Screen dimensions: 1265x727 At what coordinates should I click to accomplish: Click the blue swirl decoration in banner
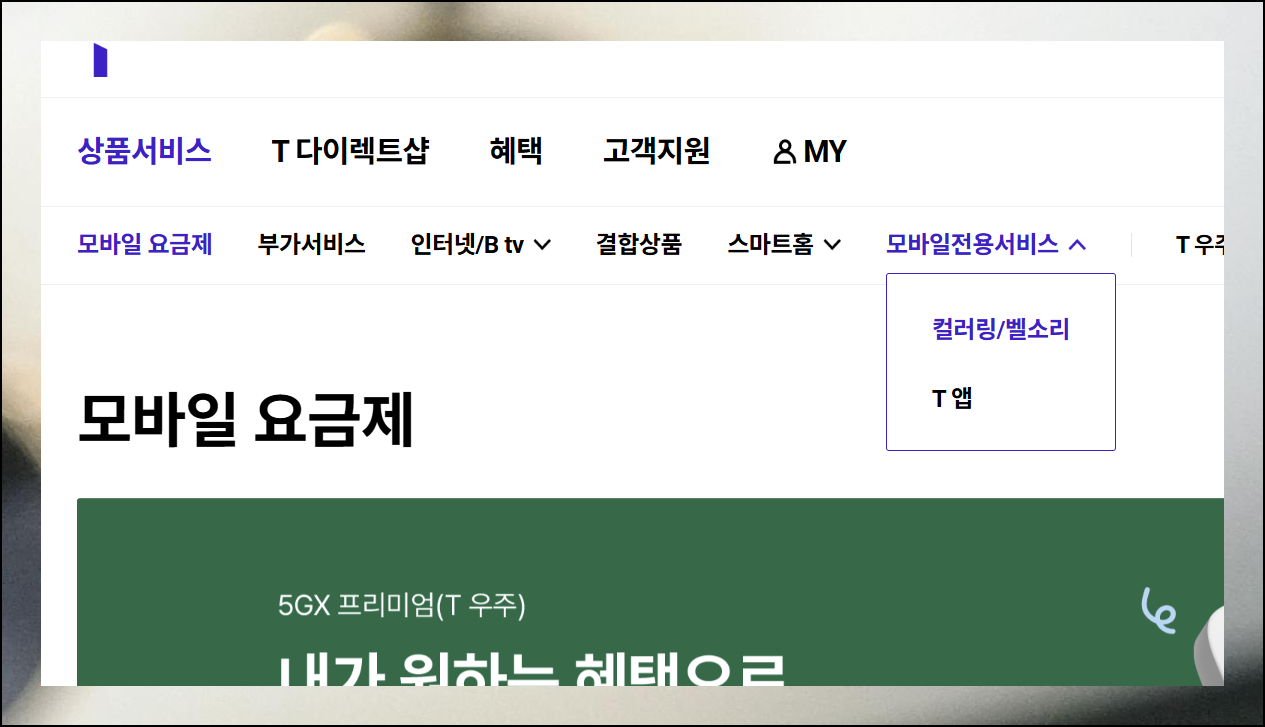(1159, 610)
